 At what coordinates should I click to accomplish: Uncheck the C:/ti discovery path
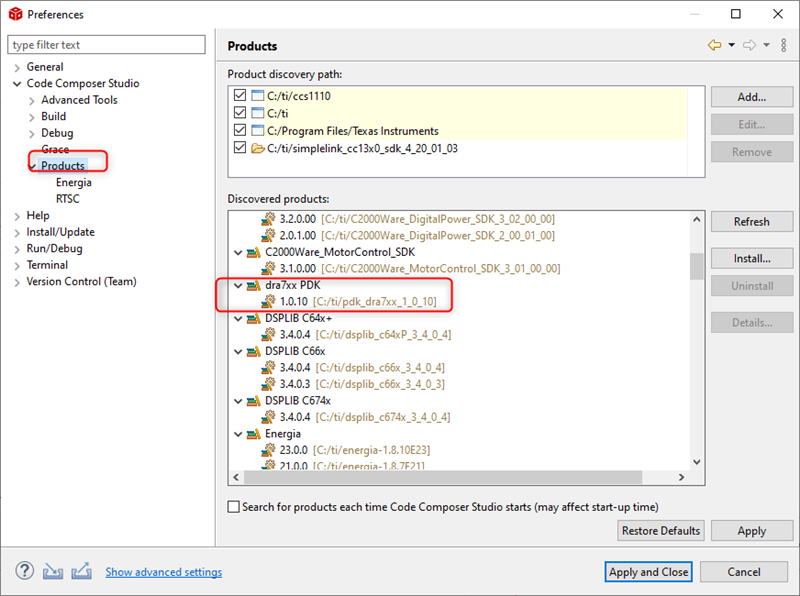[240, 113]
